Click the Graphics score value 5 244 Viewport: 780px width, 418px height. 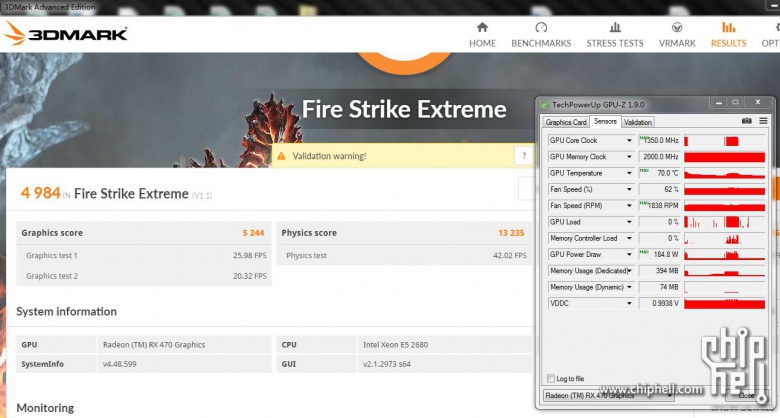click(253, 233)
